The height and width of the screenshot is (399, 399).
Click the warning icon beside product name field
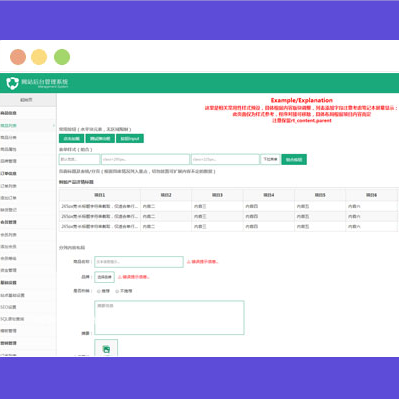pyautogui.click(x=188, y=262)
